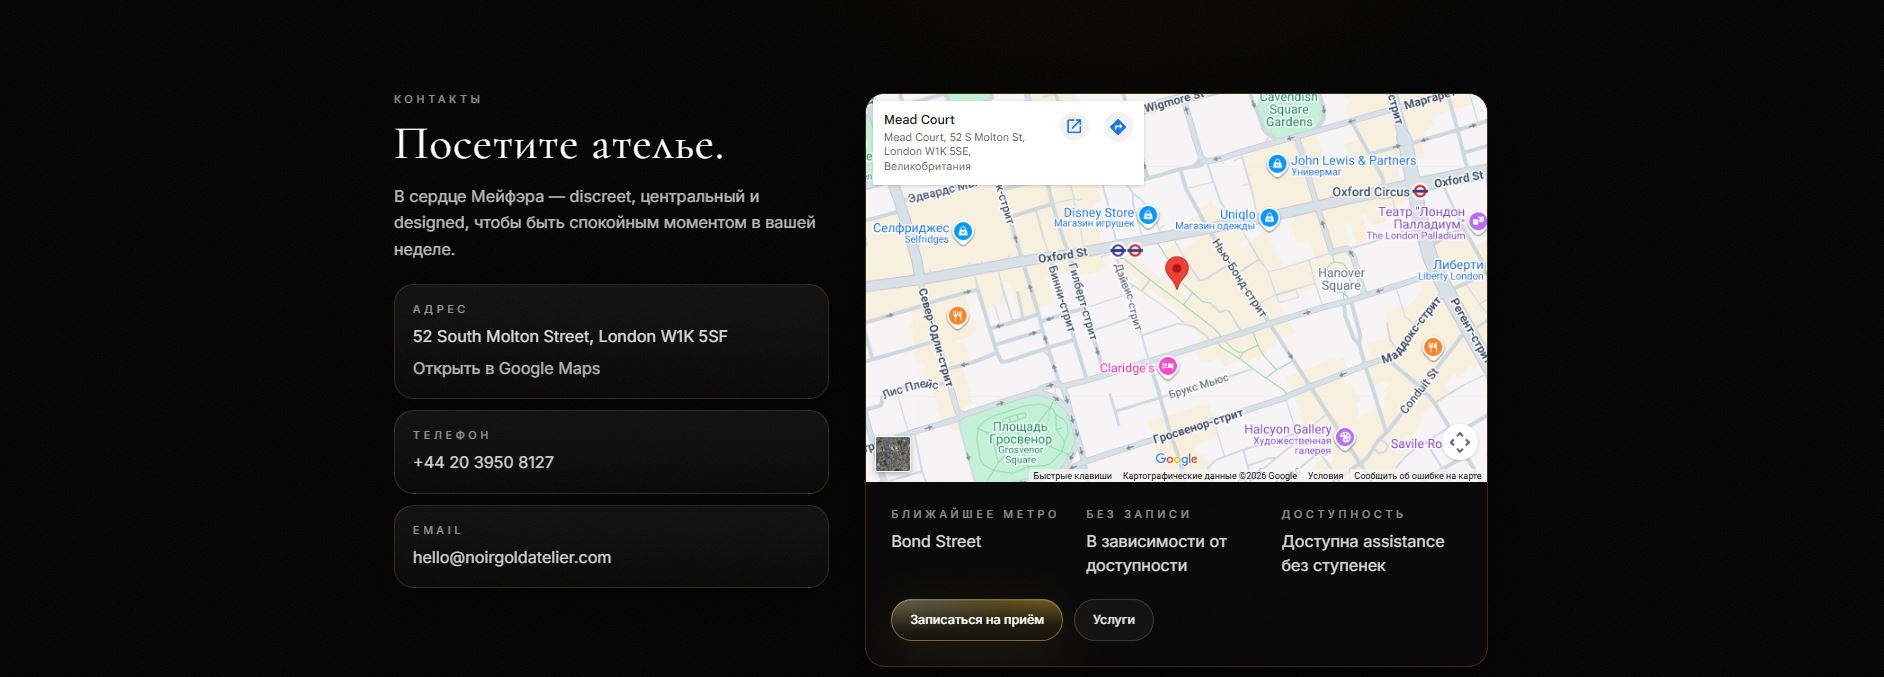Image resolution: width=1884 pixels, height=677 pixels.
Task: Click the Посетите ателье heading
Action: tap(559, 146)
